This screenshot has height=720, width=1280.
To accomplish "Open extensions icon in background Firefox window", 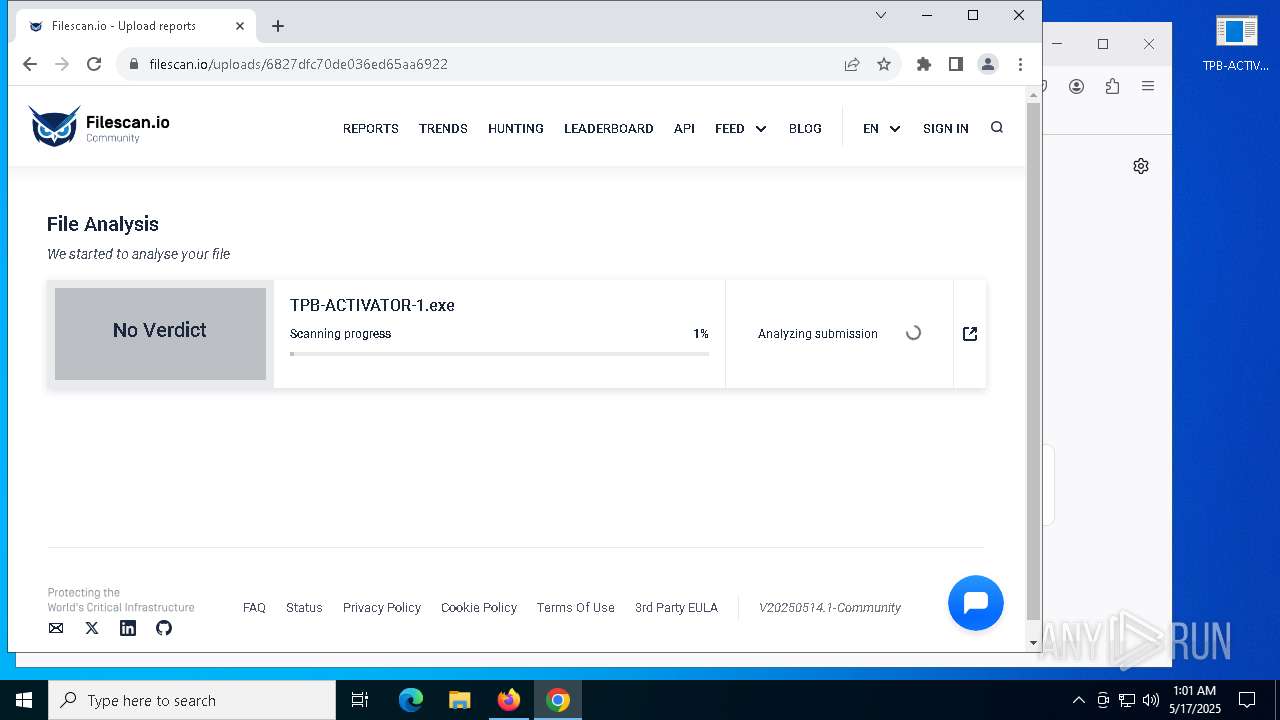I will point(1112,86).
